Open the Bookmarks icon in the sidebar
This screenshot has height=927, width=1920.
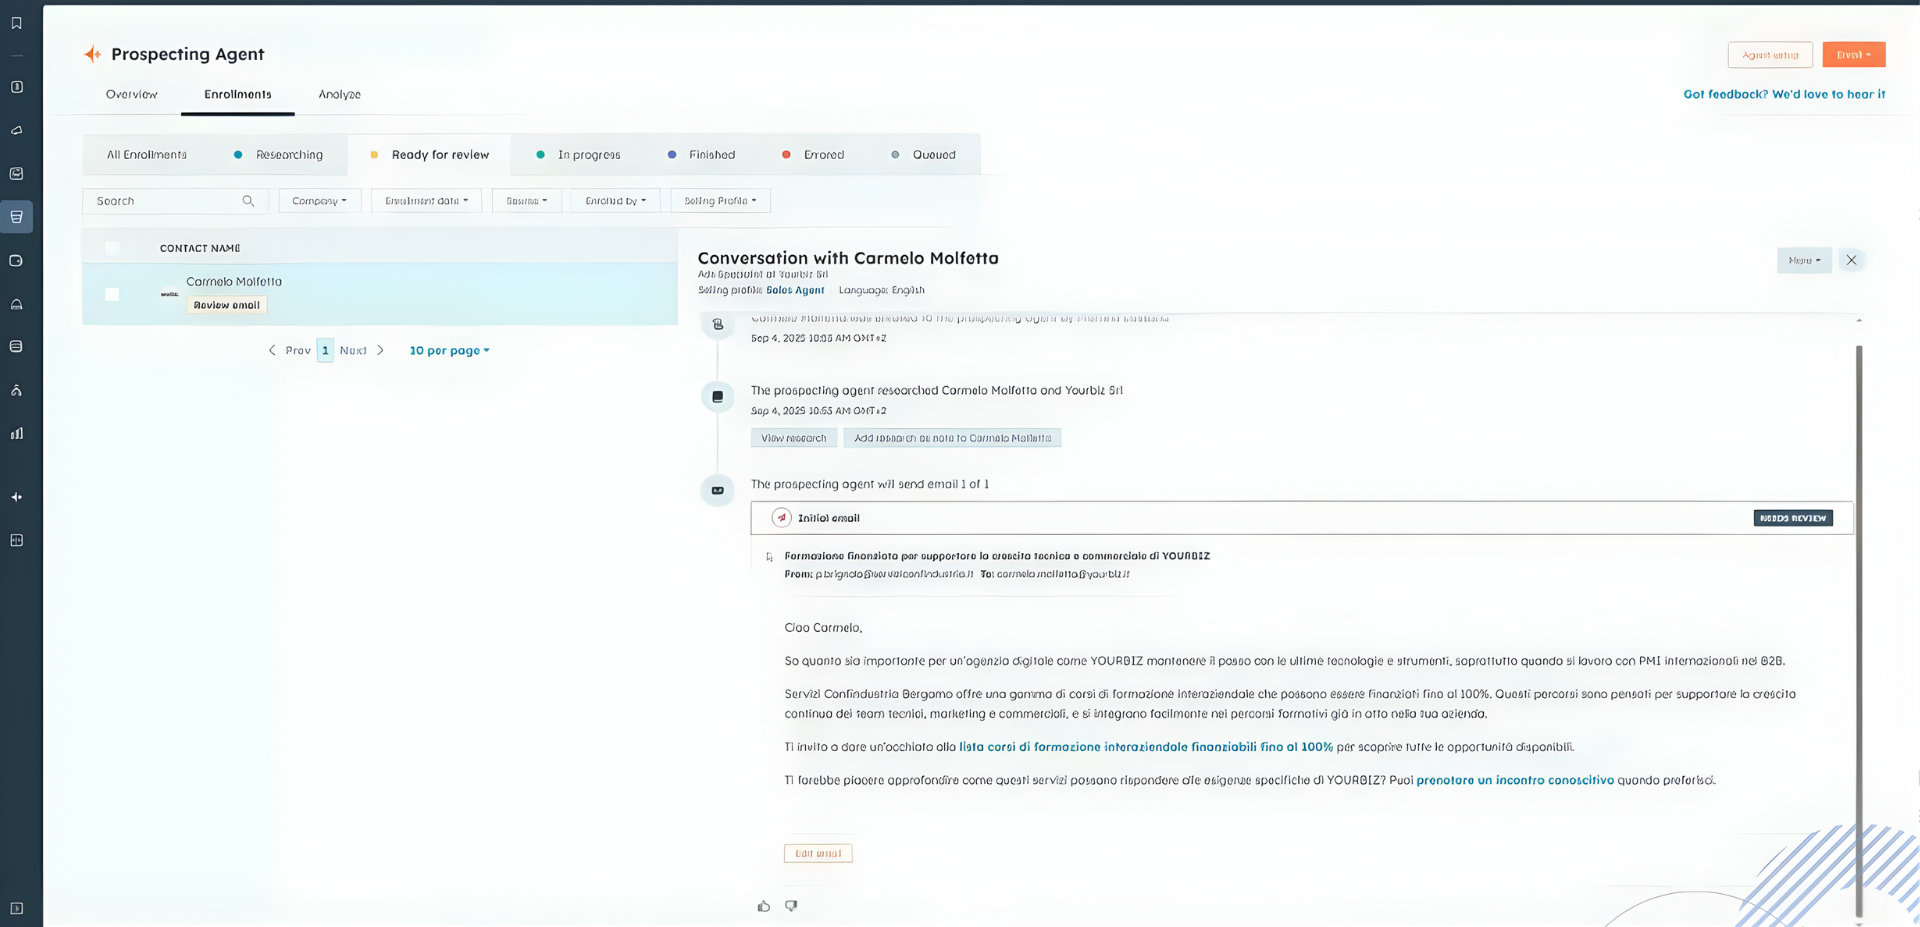16,22
